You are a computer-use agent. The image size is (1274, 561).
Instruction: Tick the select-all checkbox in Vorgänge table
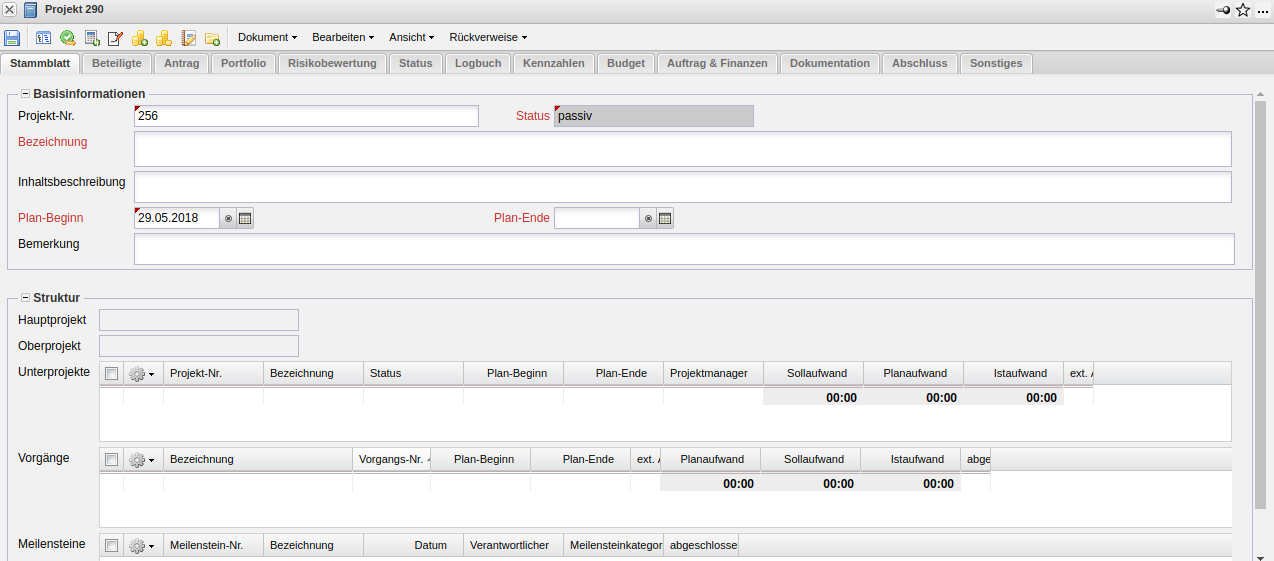tap(112, 459)
